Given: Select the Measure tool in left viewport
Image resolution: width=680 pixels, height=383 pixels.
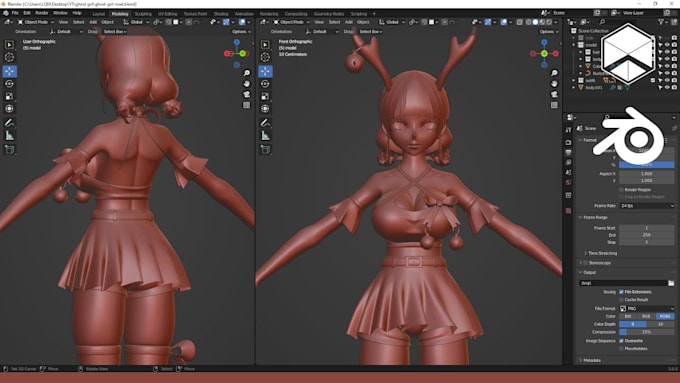Looking at the screenshot, I should pyautogui.click(x=10, y=136).
